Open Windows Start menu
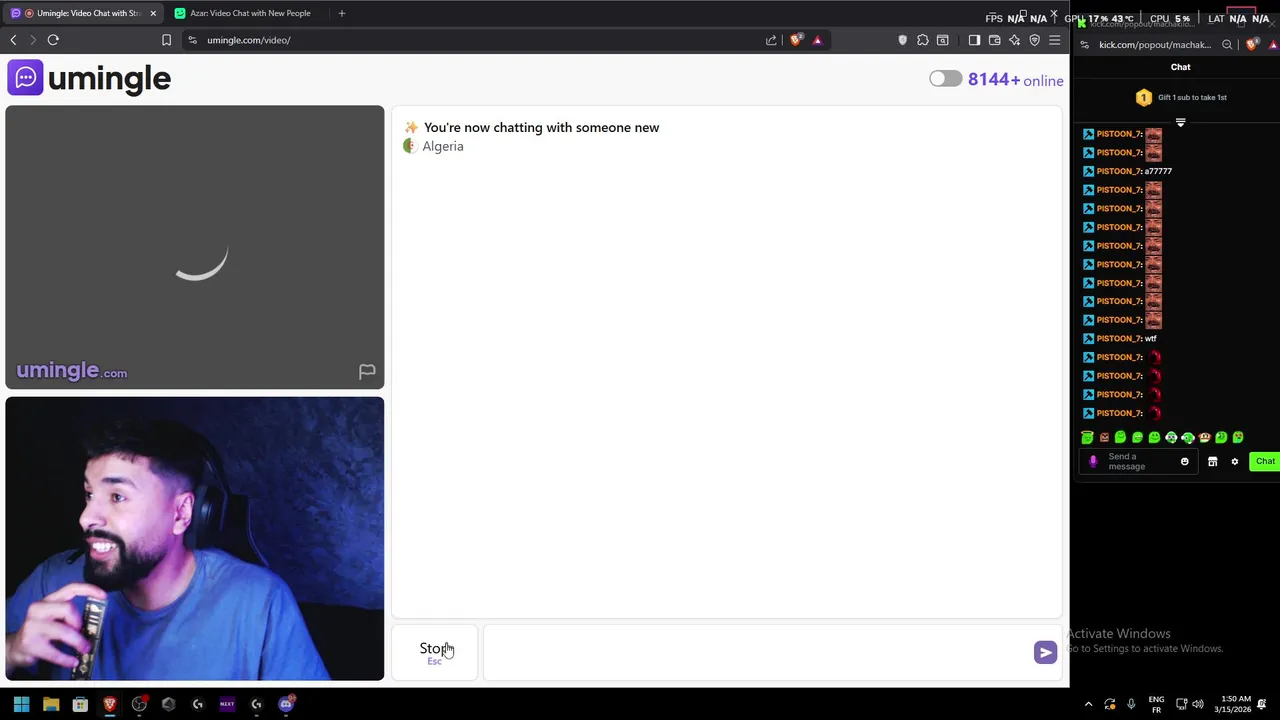 21,704
